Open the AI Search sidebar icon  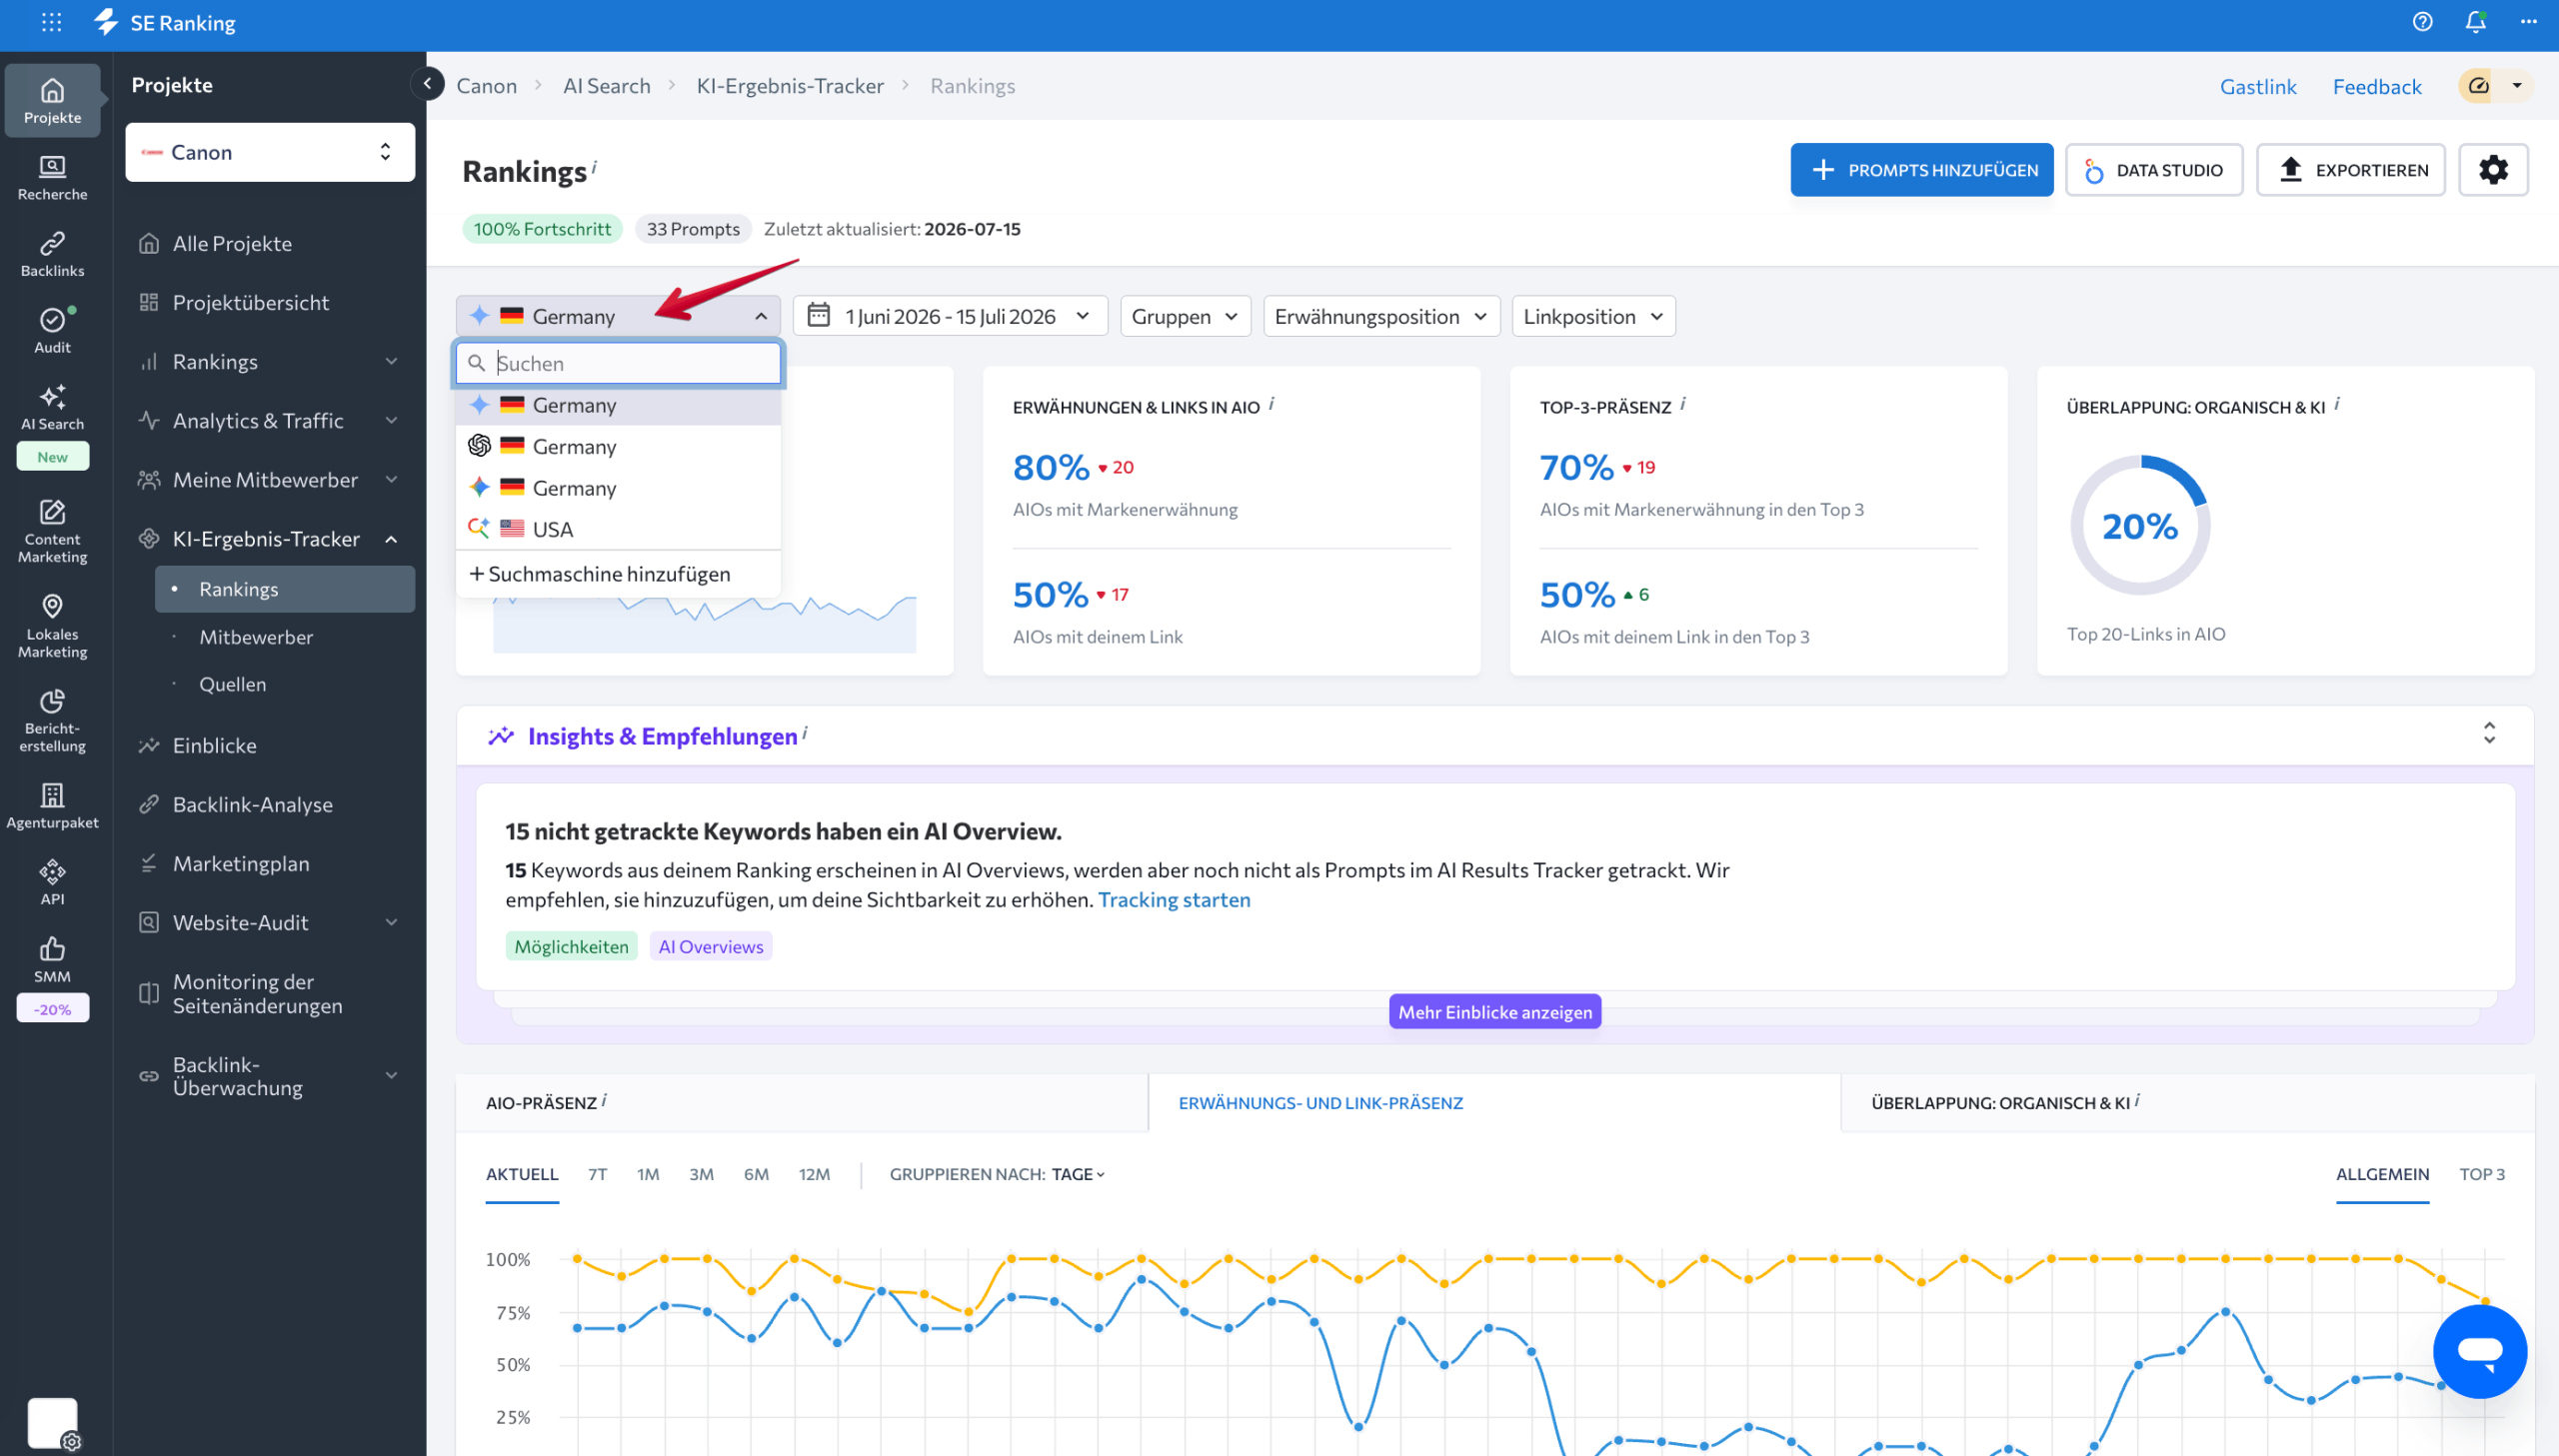pyautogui.click(x=52, y=408)
